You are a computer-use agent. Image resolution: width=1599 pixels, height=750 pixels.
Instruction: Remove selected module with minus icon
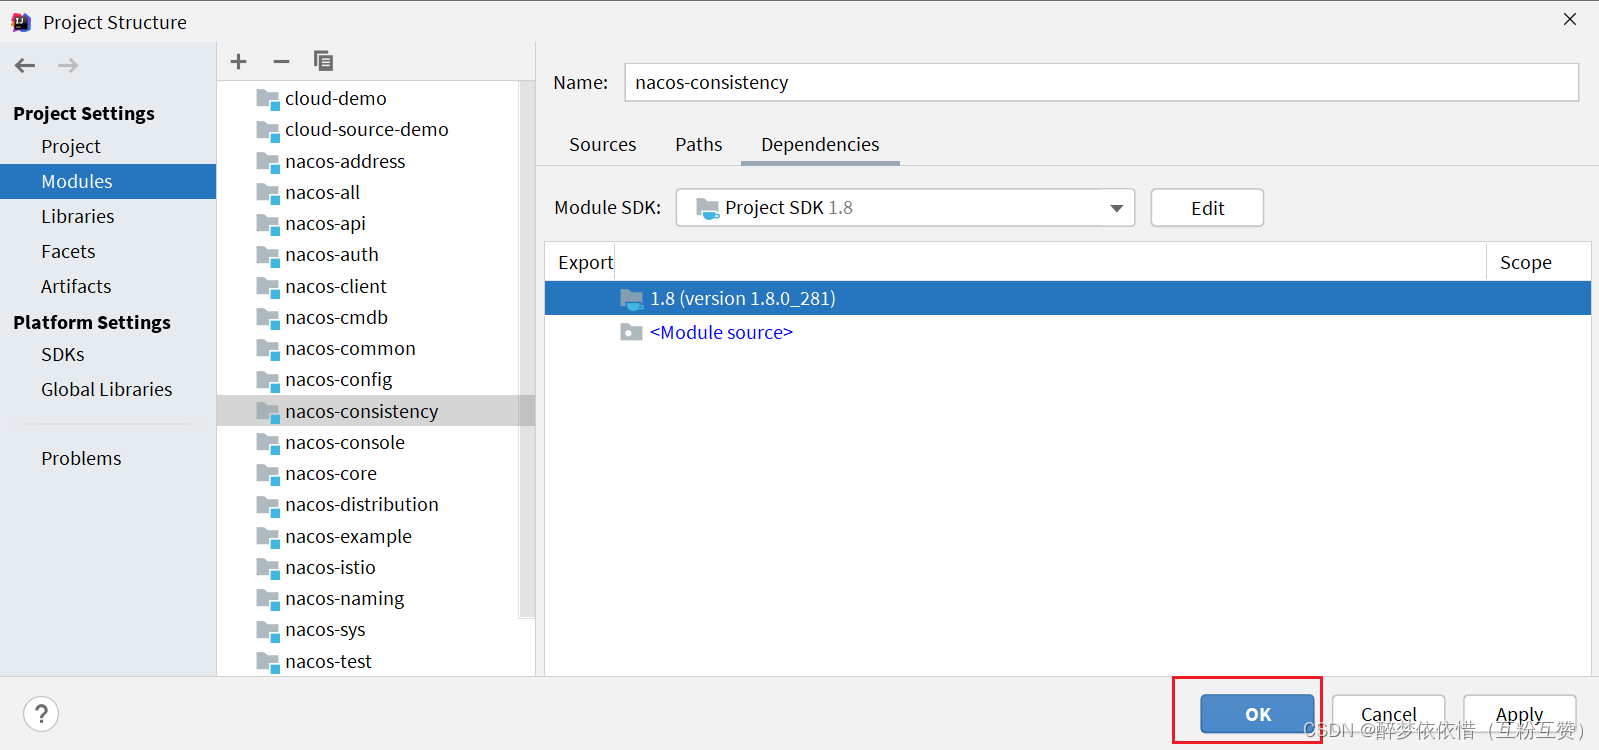click(281, 62)
